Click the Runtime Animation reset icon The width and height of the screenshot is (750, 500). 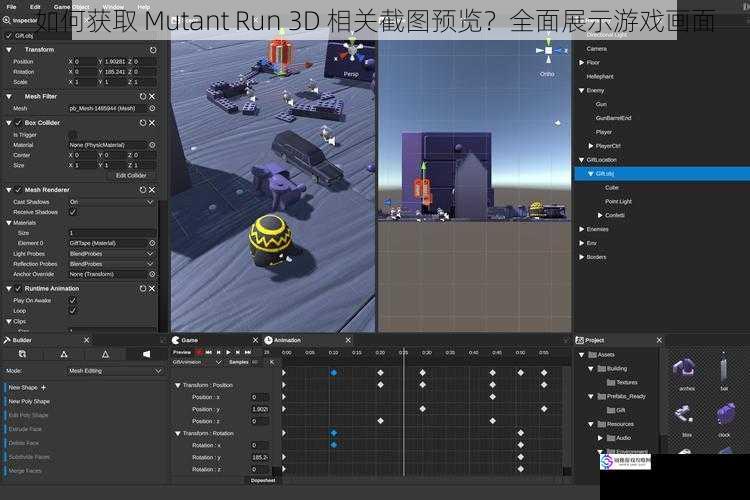point(143,289)
